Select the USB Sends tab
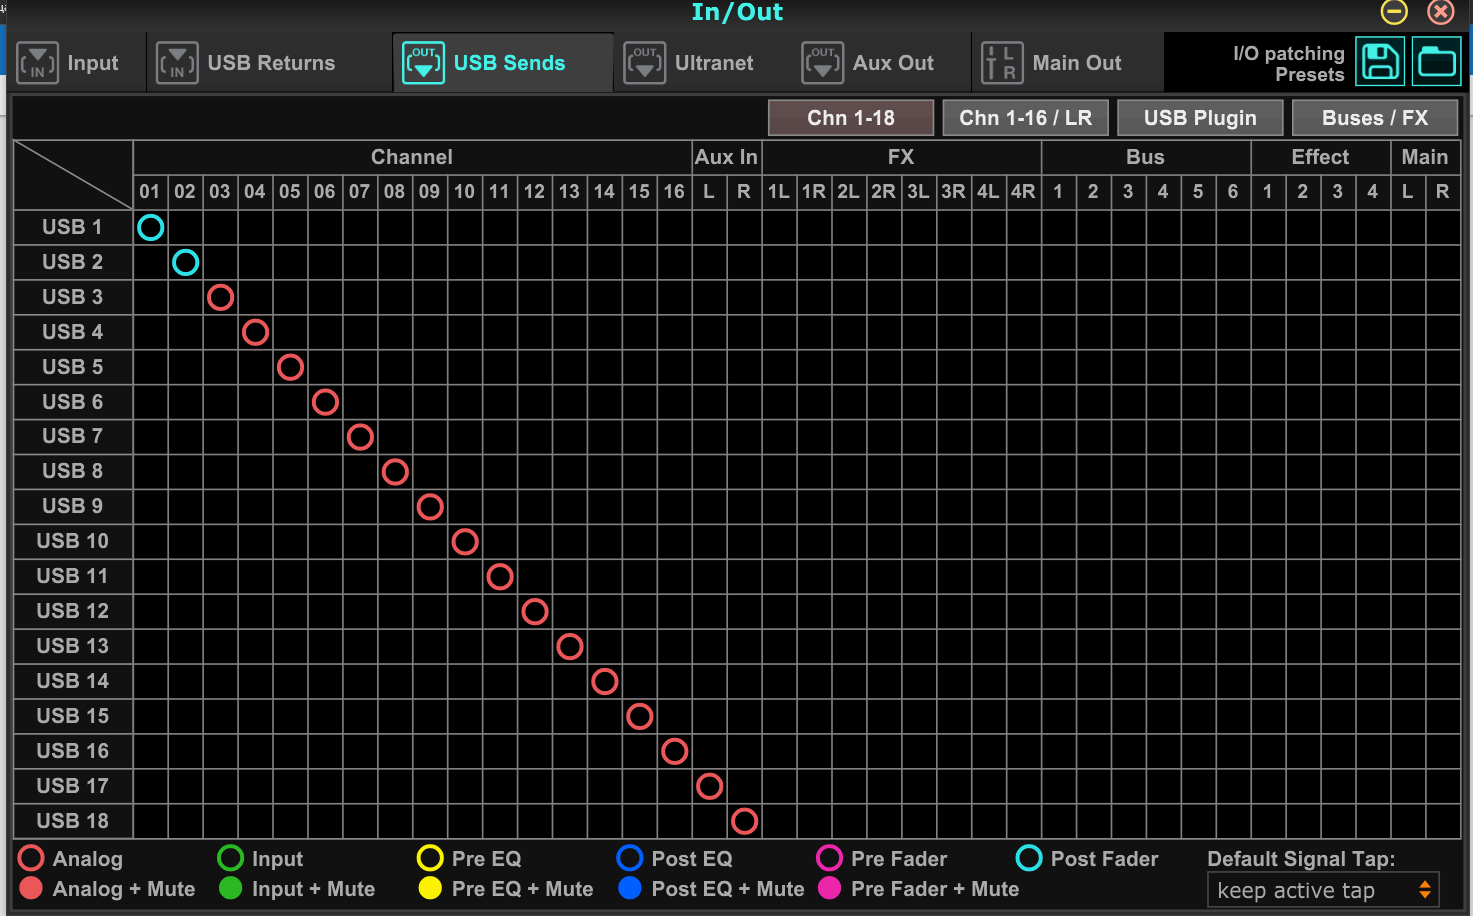The image size is (1473, 916). coord(503,63)
